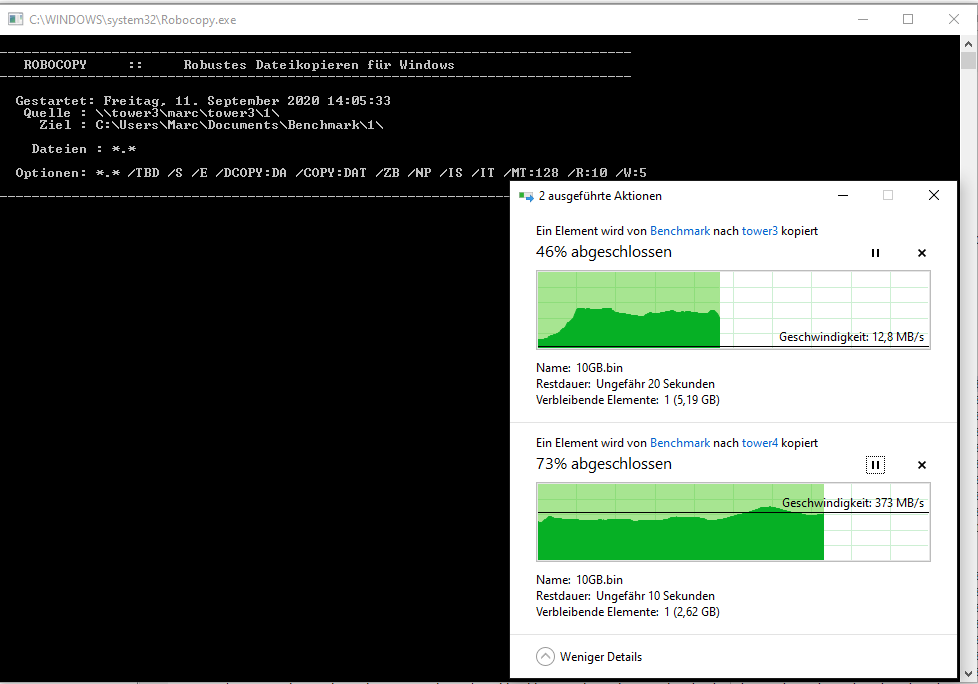Click the tower4 transfer speed graph
Image resolution: width=978 pixels, height=684 pixels.
pos(734,522)
